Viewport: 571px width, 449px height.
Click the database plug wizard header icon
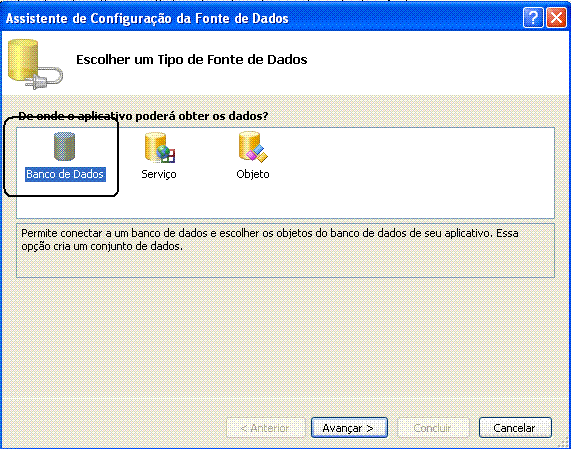tap(35, 64)
